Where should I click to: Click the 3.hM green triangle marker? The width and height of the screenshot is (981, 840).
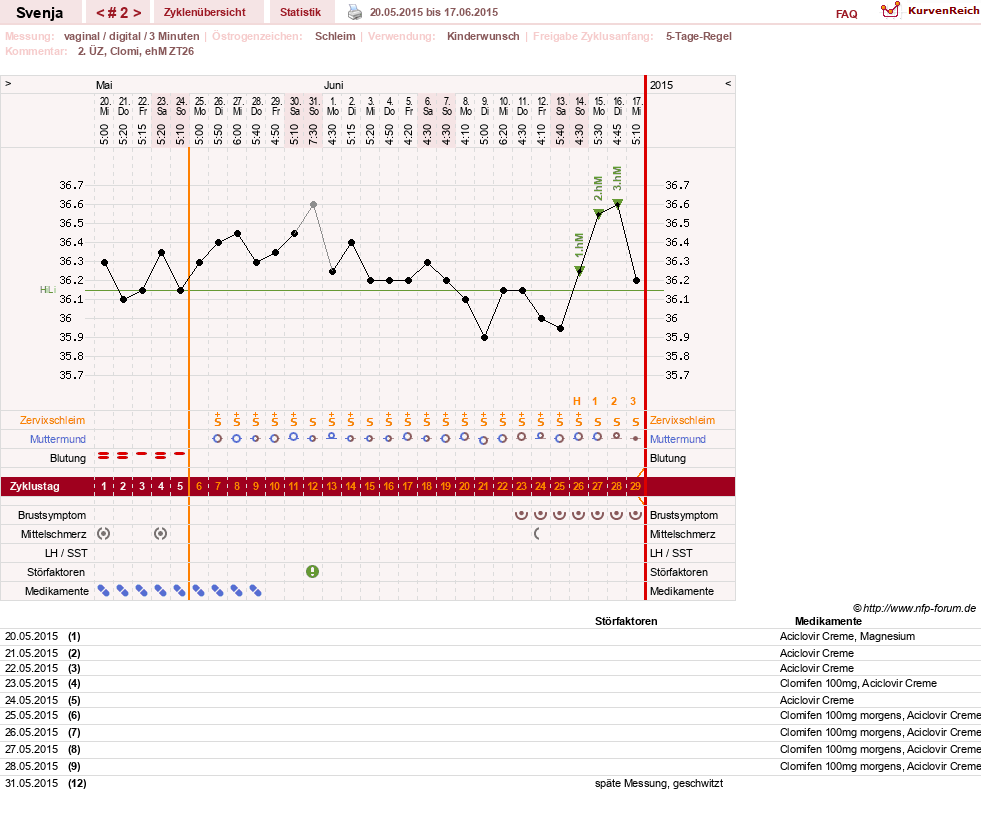tap(618, 203)
